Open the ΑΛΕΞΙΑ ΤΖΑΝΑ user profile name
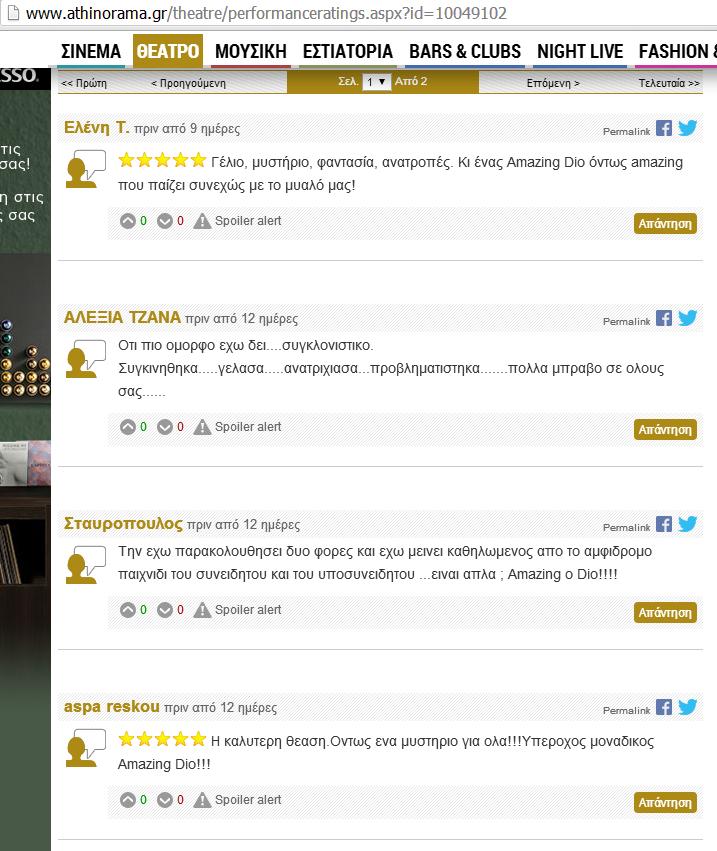Screen dimensions: 717x851 122,317
